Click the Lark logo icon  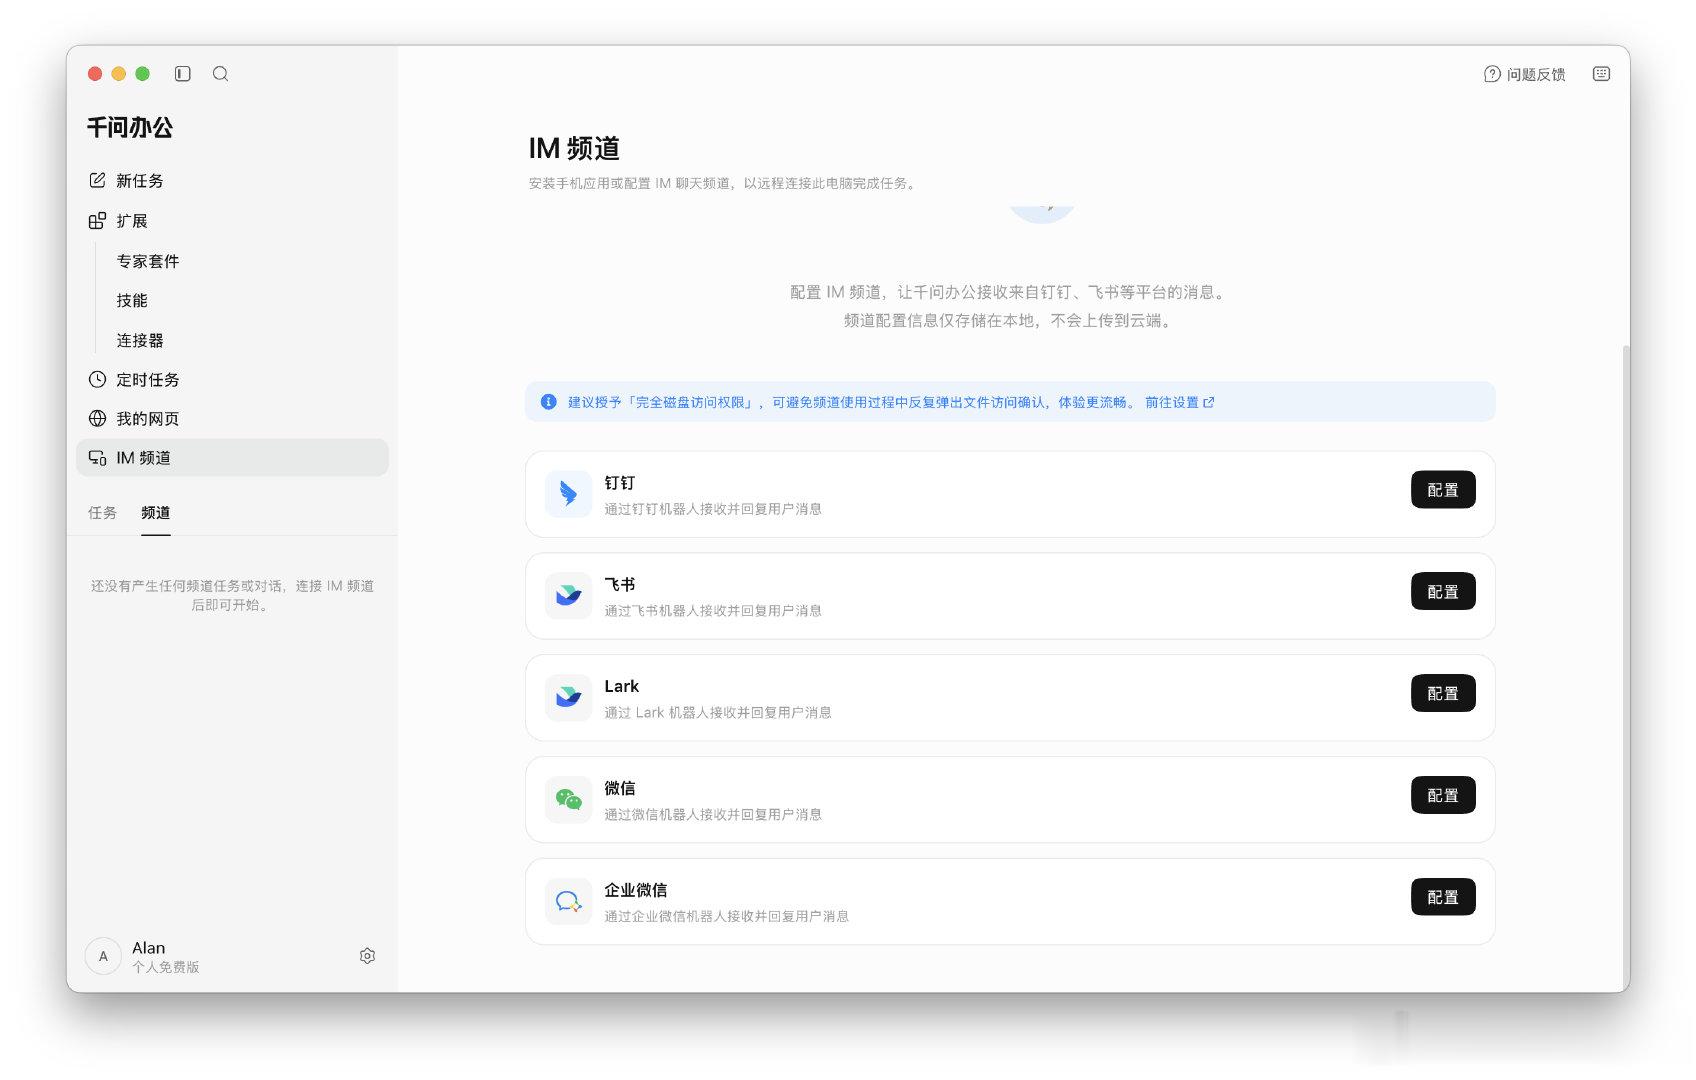point(568,698)
